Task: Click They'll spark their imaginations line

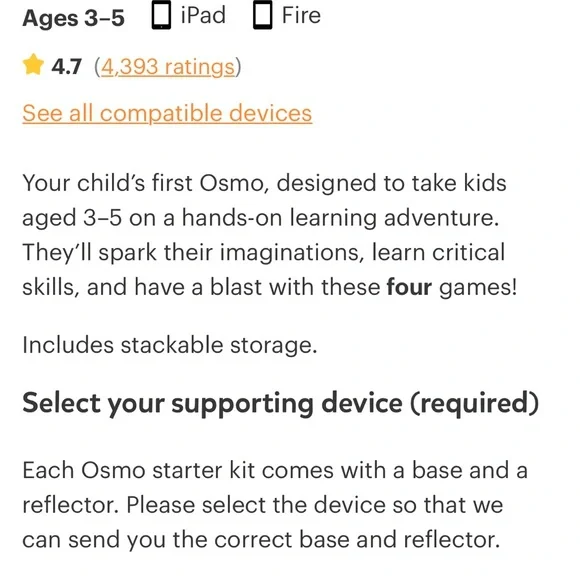Action: pos(263,253)
